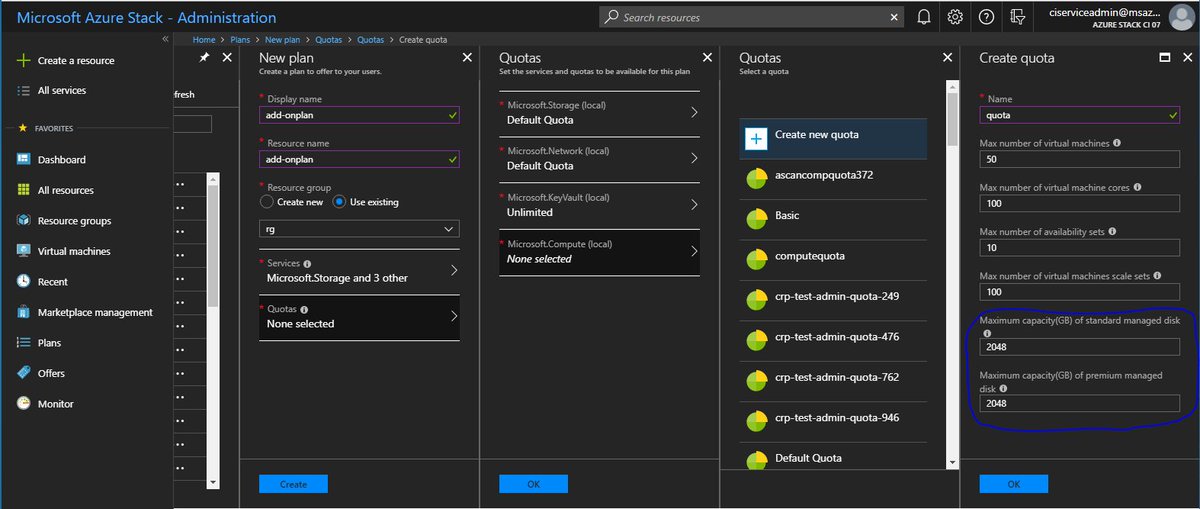Click the pie icon beside crp-test-admin-quota-249
Screen dimensions: 1200x509
[x=756, y=298]
